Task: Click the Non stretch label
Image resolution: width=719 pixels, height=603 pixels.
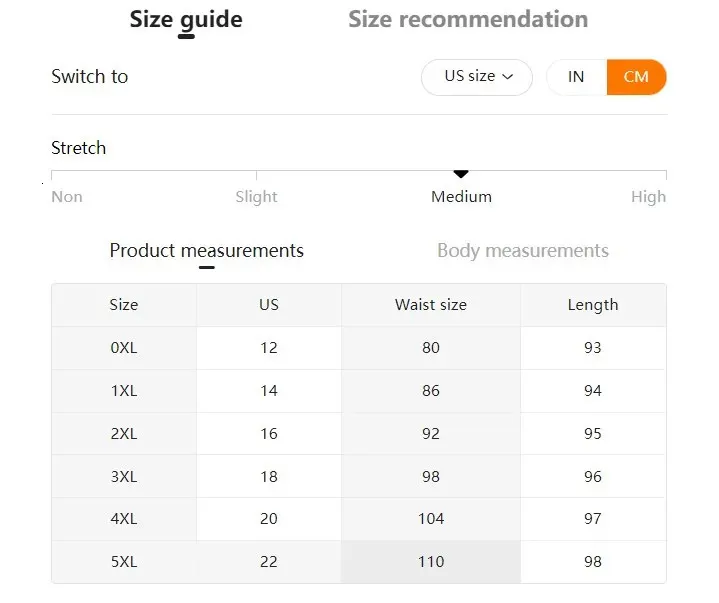Action: (67, 197)
